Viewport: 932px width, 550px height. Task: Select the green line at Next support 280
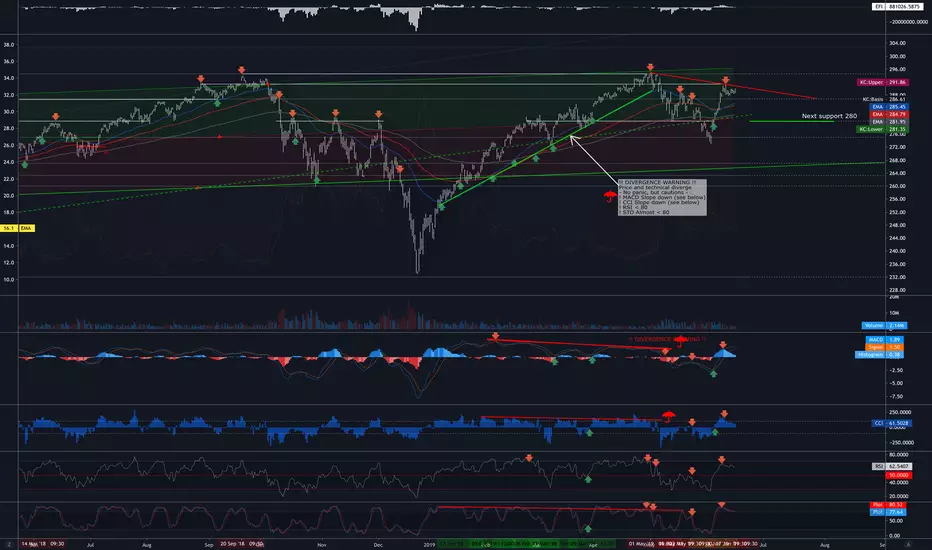coord(791,121)
